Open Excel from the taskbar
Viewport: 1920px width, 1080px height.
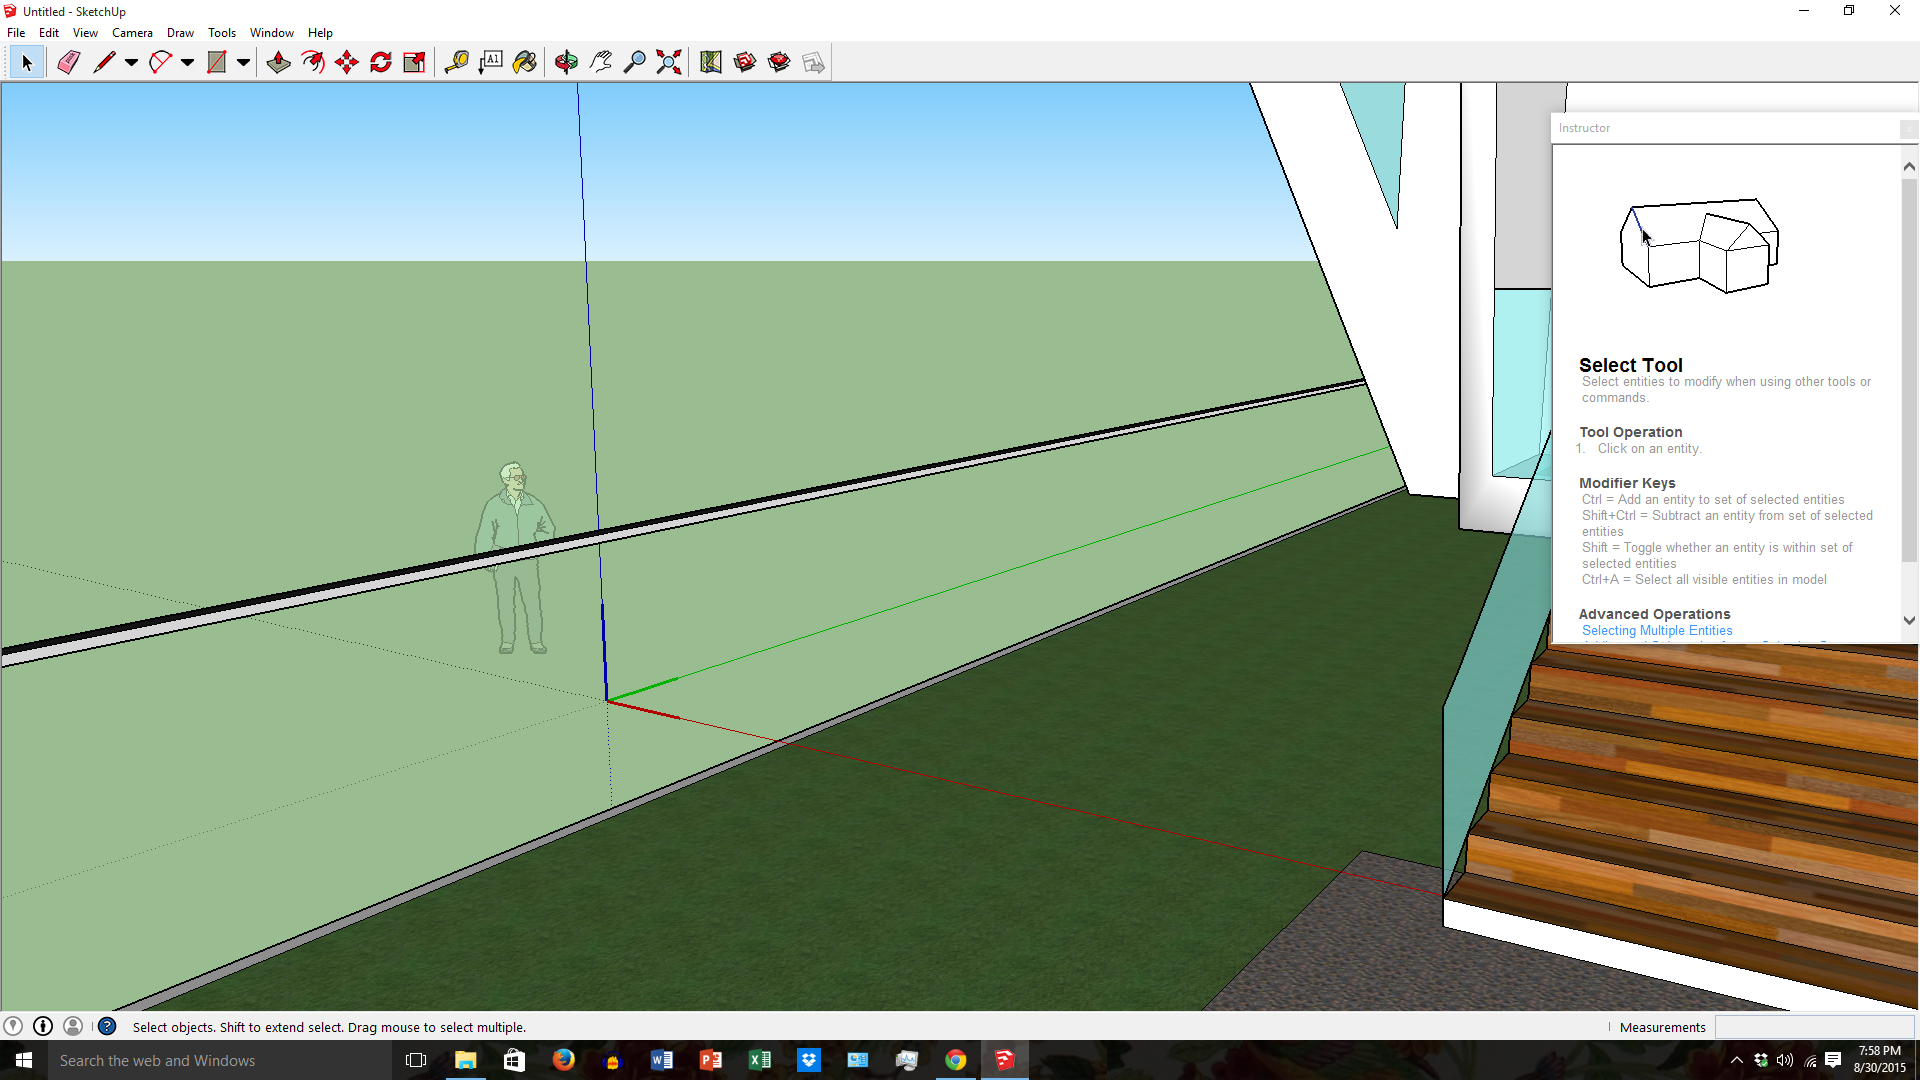coord(760,1060)
